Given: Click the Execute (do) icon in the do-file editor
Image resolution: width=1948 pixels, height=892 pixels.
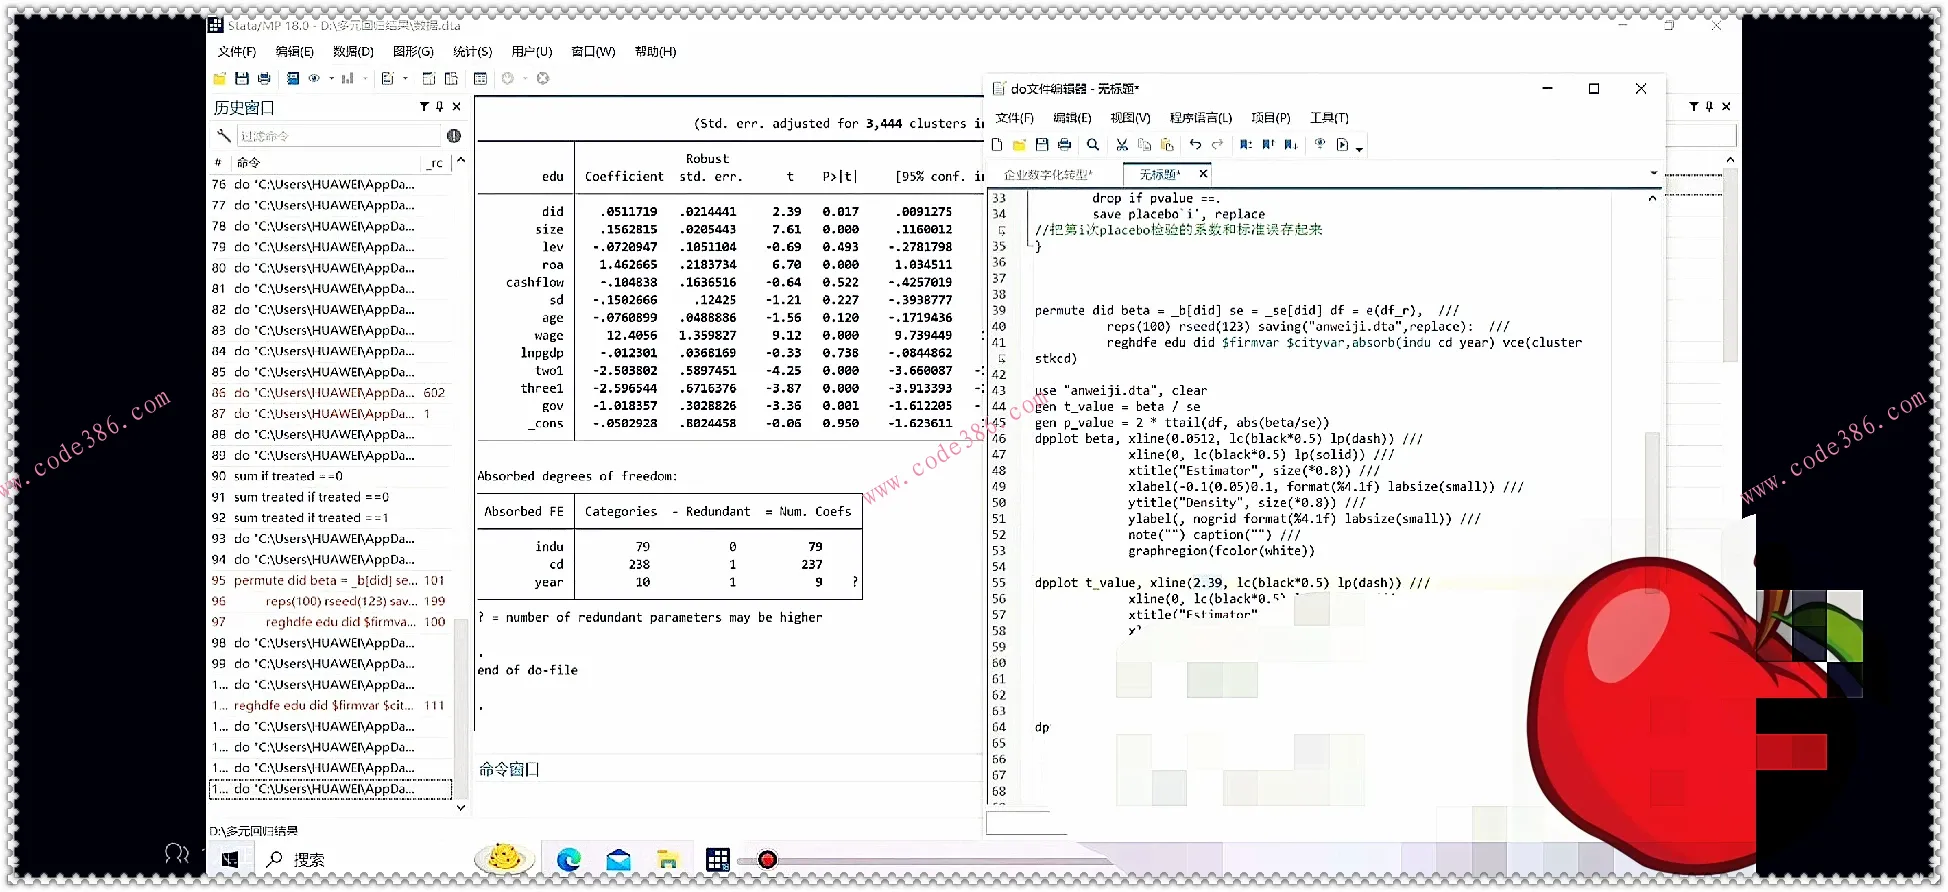Looking at the screenshot, I should 1342,145.
